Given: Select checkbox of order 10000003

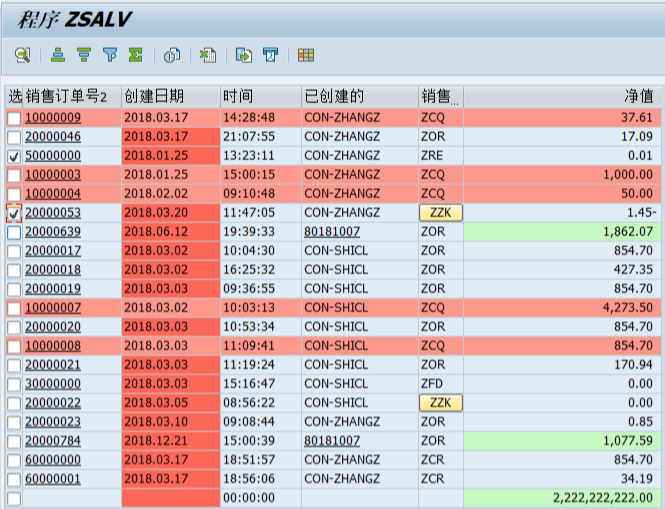Looking at the screenshot, I should coord(14,175).
